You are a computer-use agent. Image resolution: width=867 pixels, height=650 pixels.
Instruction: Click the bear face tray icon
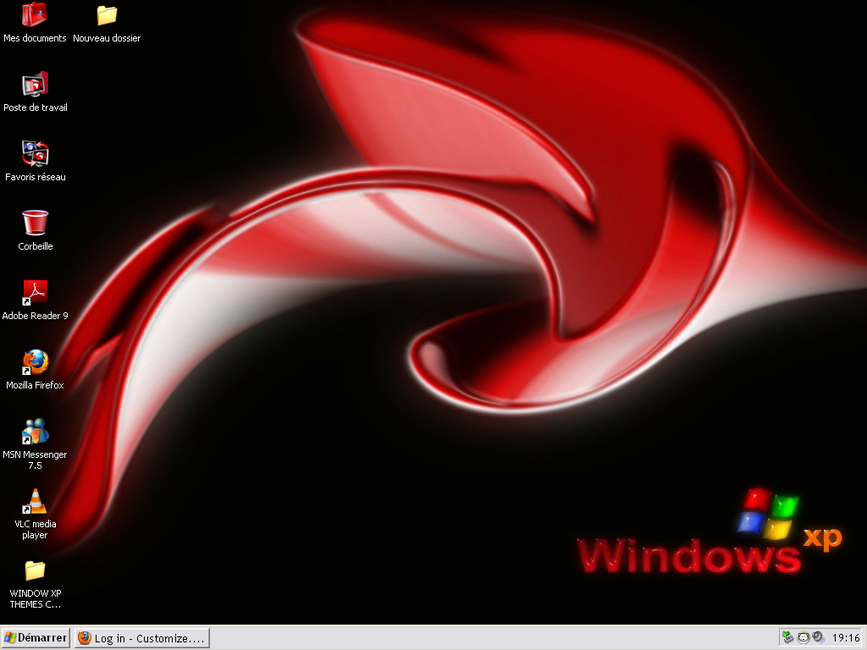[x=803, y=637]
